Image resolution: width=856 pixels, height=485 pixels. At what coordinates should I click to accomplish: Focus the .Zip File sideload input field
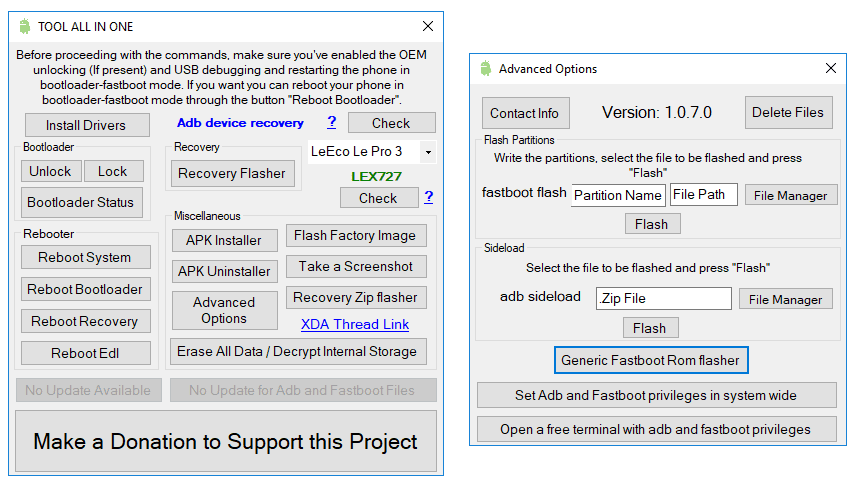click(x=663, y=298)
